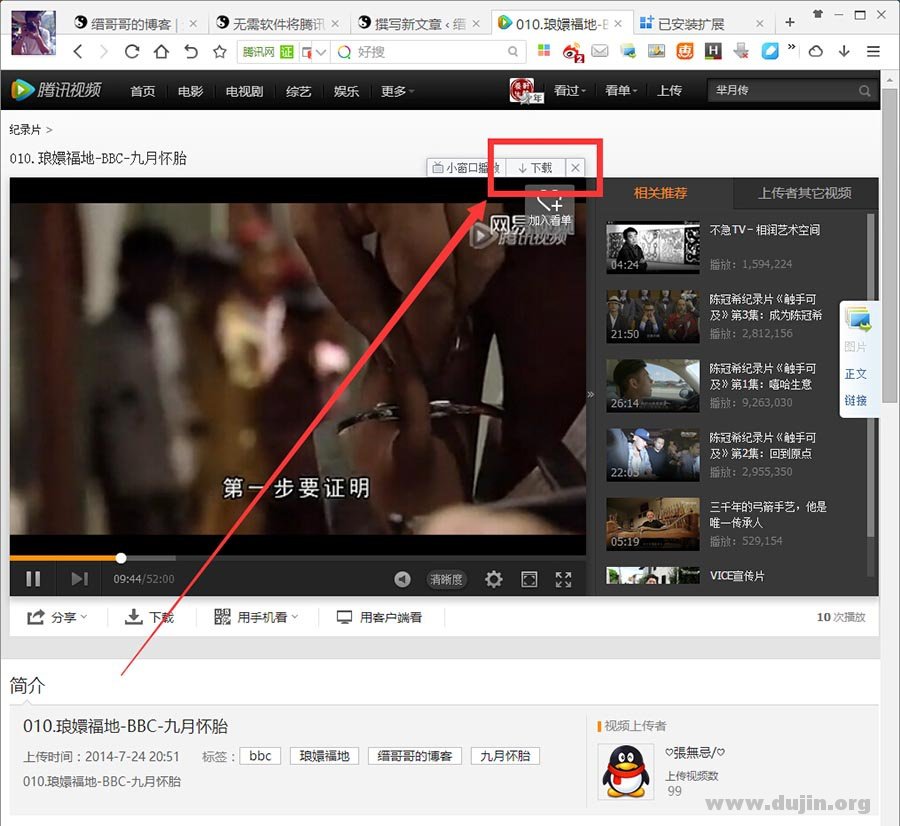Switch to the 上传者其它视频 tab
This screenshot has width=900, height=826.
pos(806,193)
